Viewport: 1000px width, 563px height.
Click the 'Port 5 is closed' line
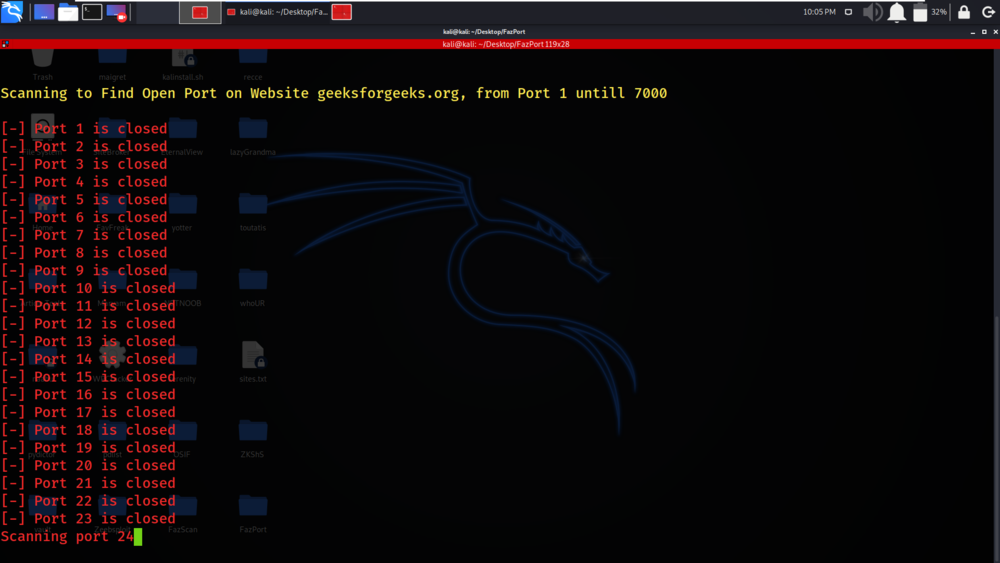(x=84, y=200)
